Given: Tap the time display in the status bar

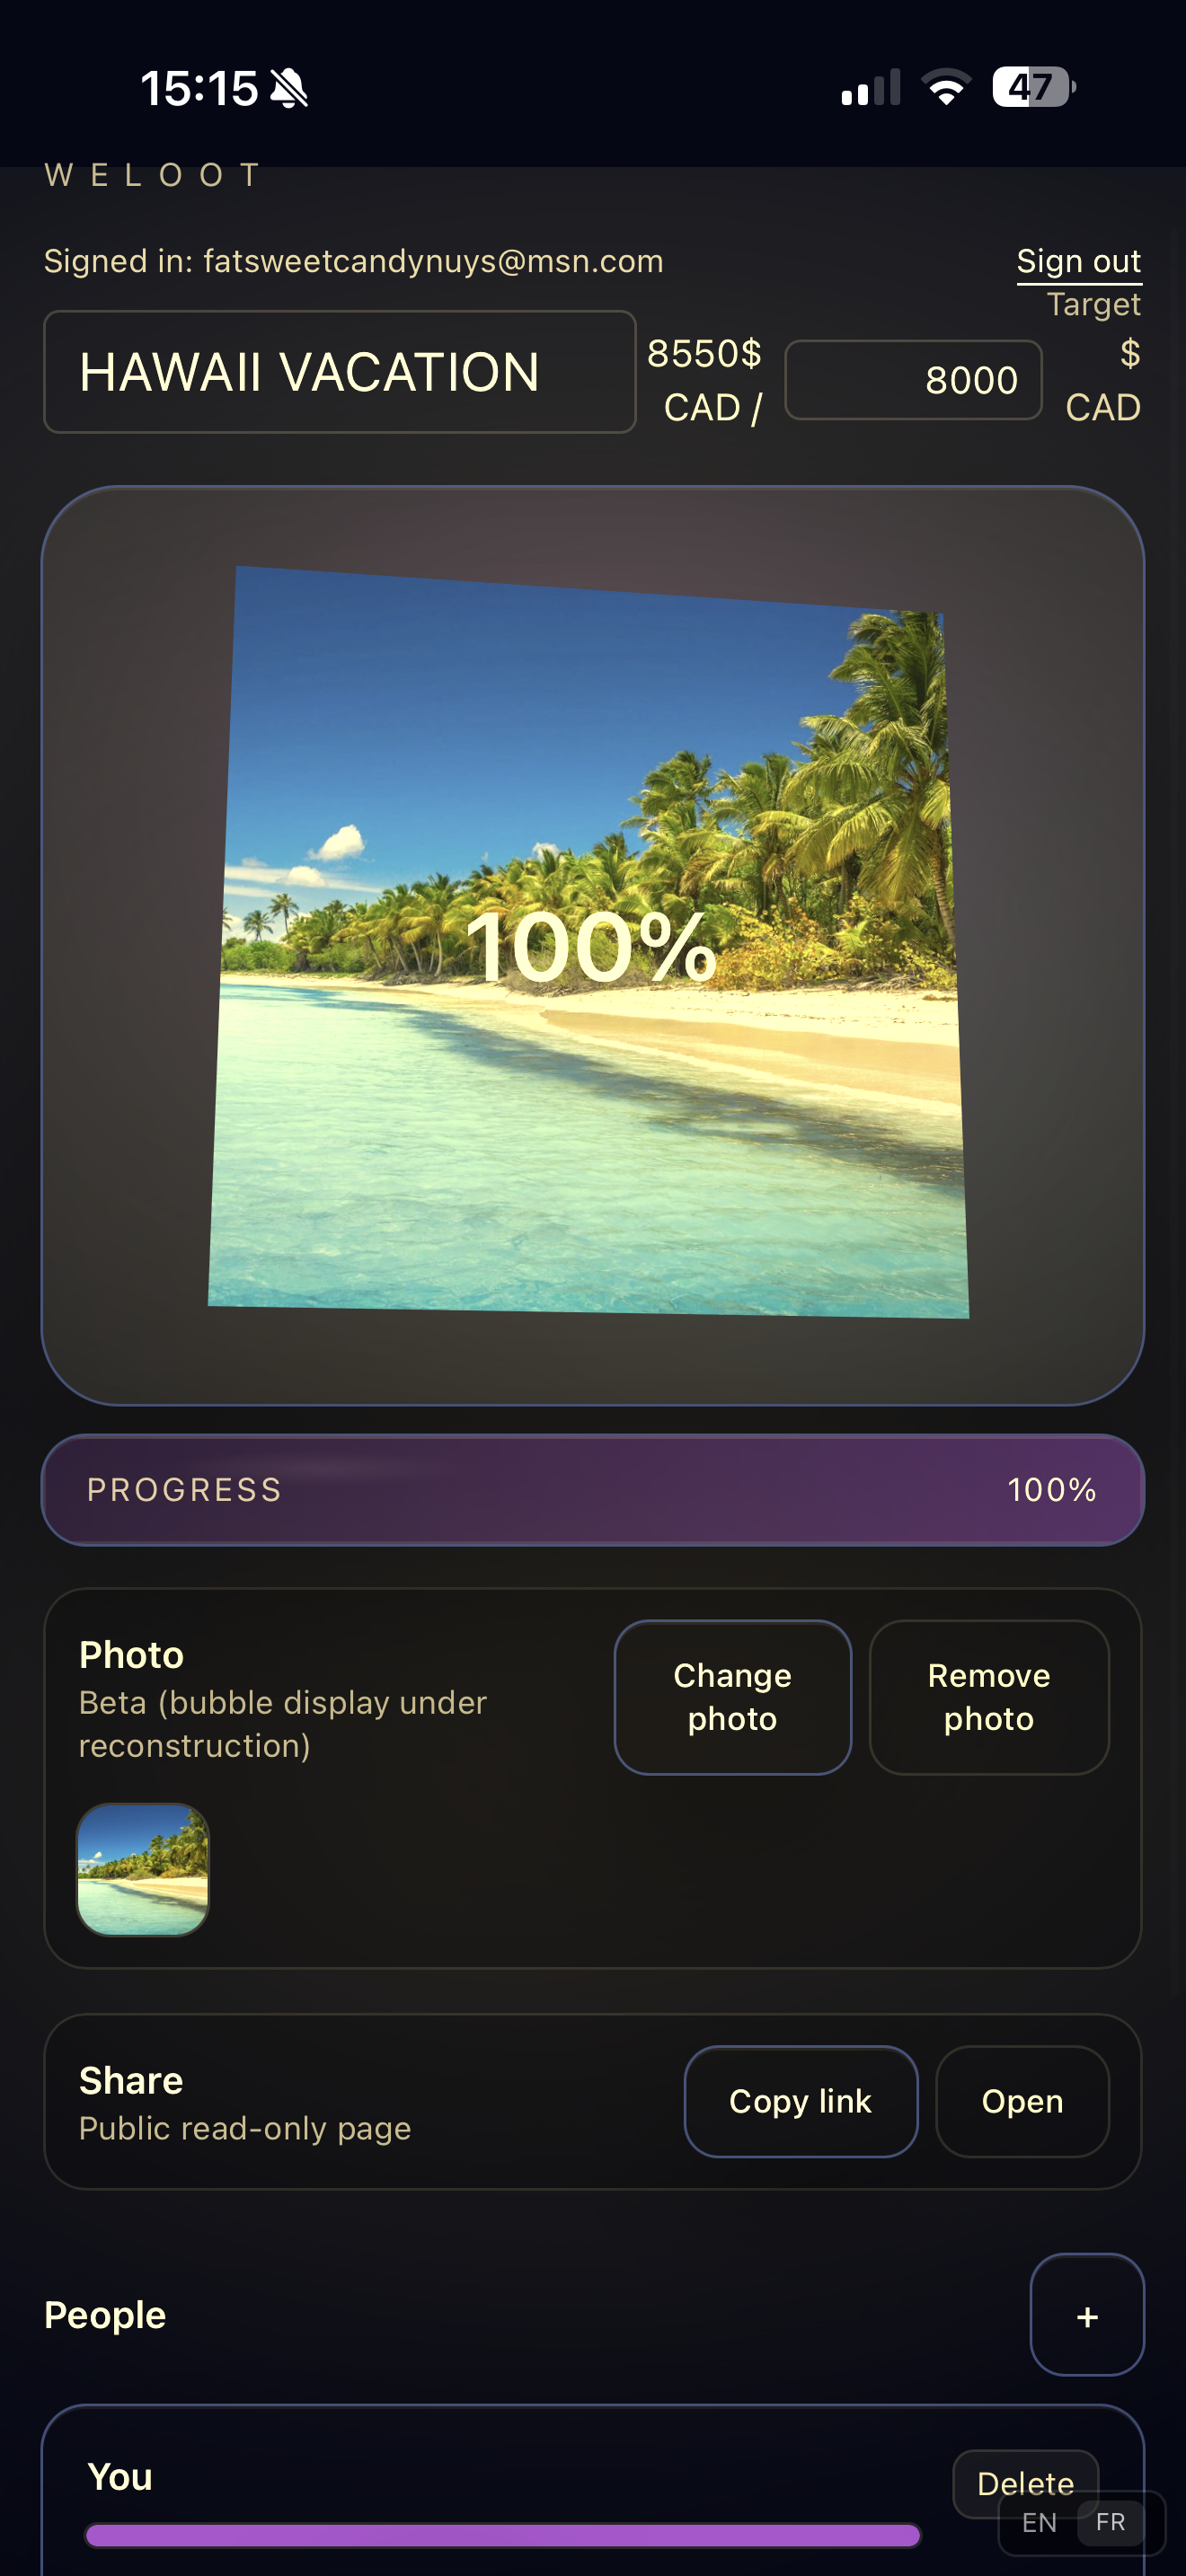Looking at the screenshot, I should coord(200,88).
